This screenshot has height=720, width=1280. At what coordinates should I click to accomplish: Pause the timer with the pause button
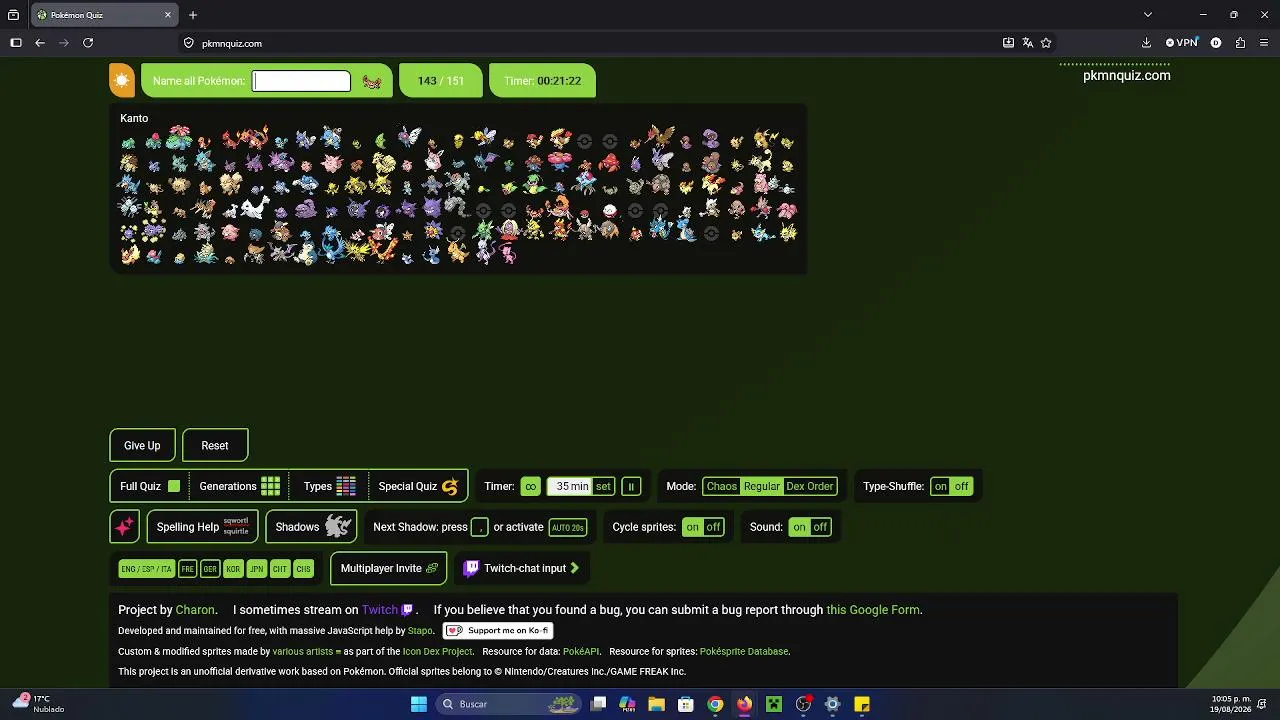[631, 487]
